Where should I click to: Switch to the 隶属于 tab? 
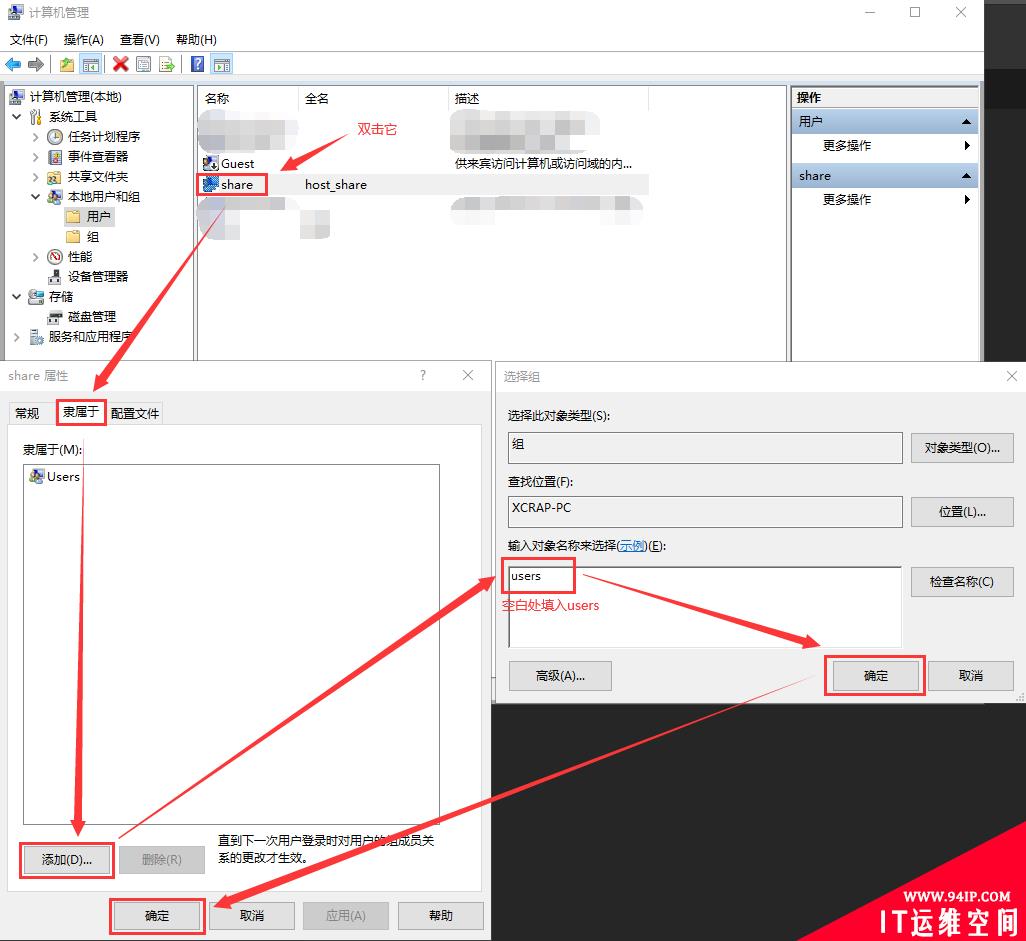(x=81, y=412)
